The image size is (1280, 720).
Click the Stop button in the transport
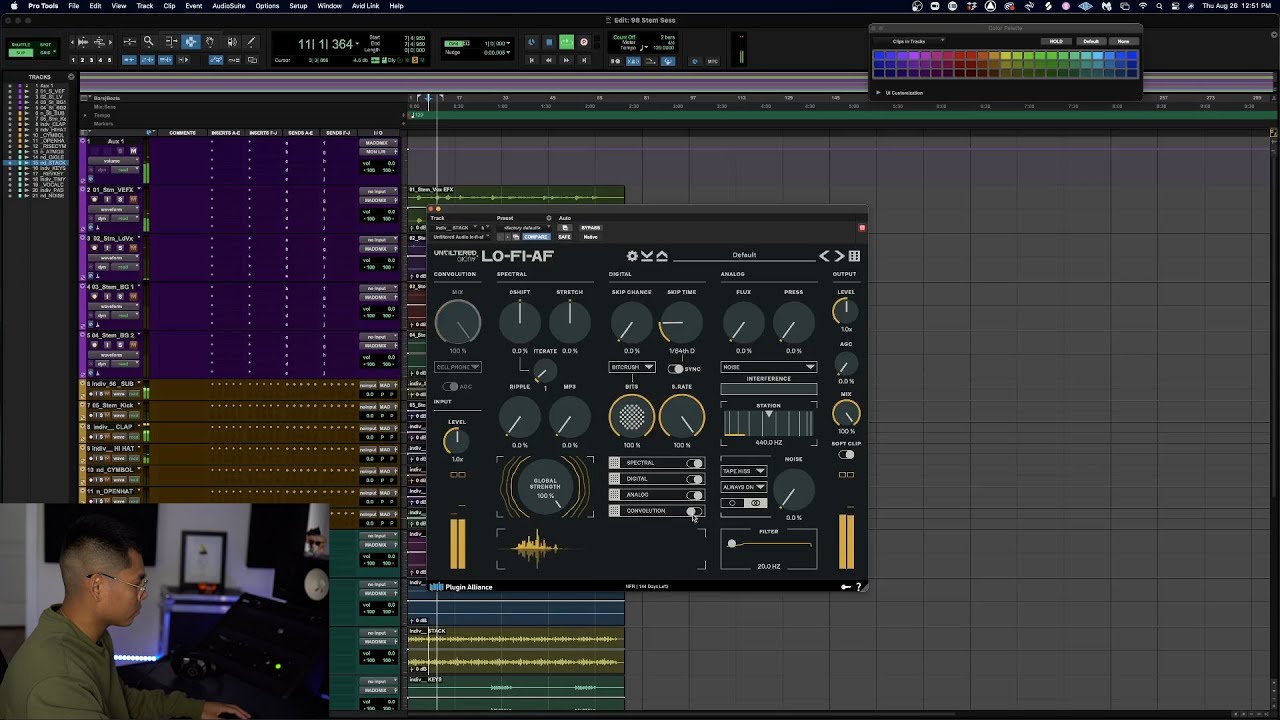point(548,42)
